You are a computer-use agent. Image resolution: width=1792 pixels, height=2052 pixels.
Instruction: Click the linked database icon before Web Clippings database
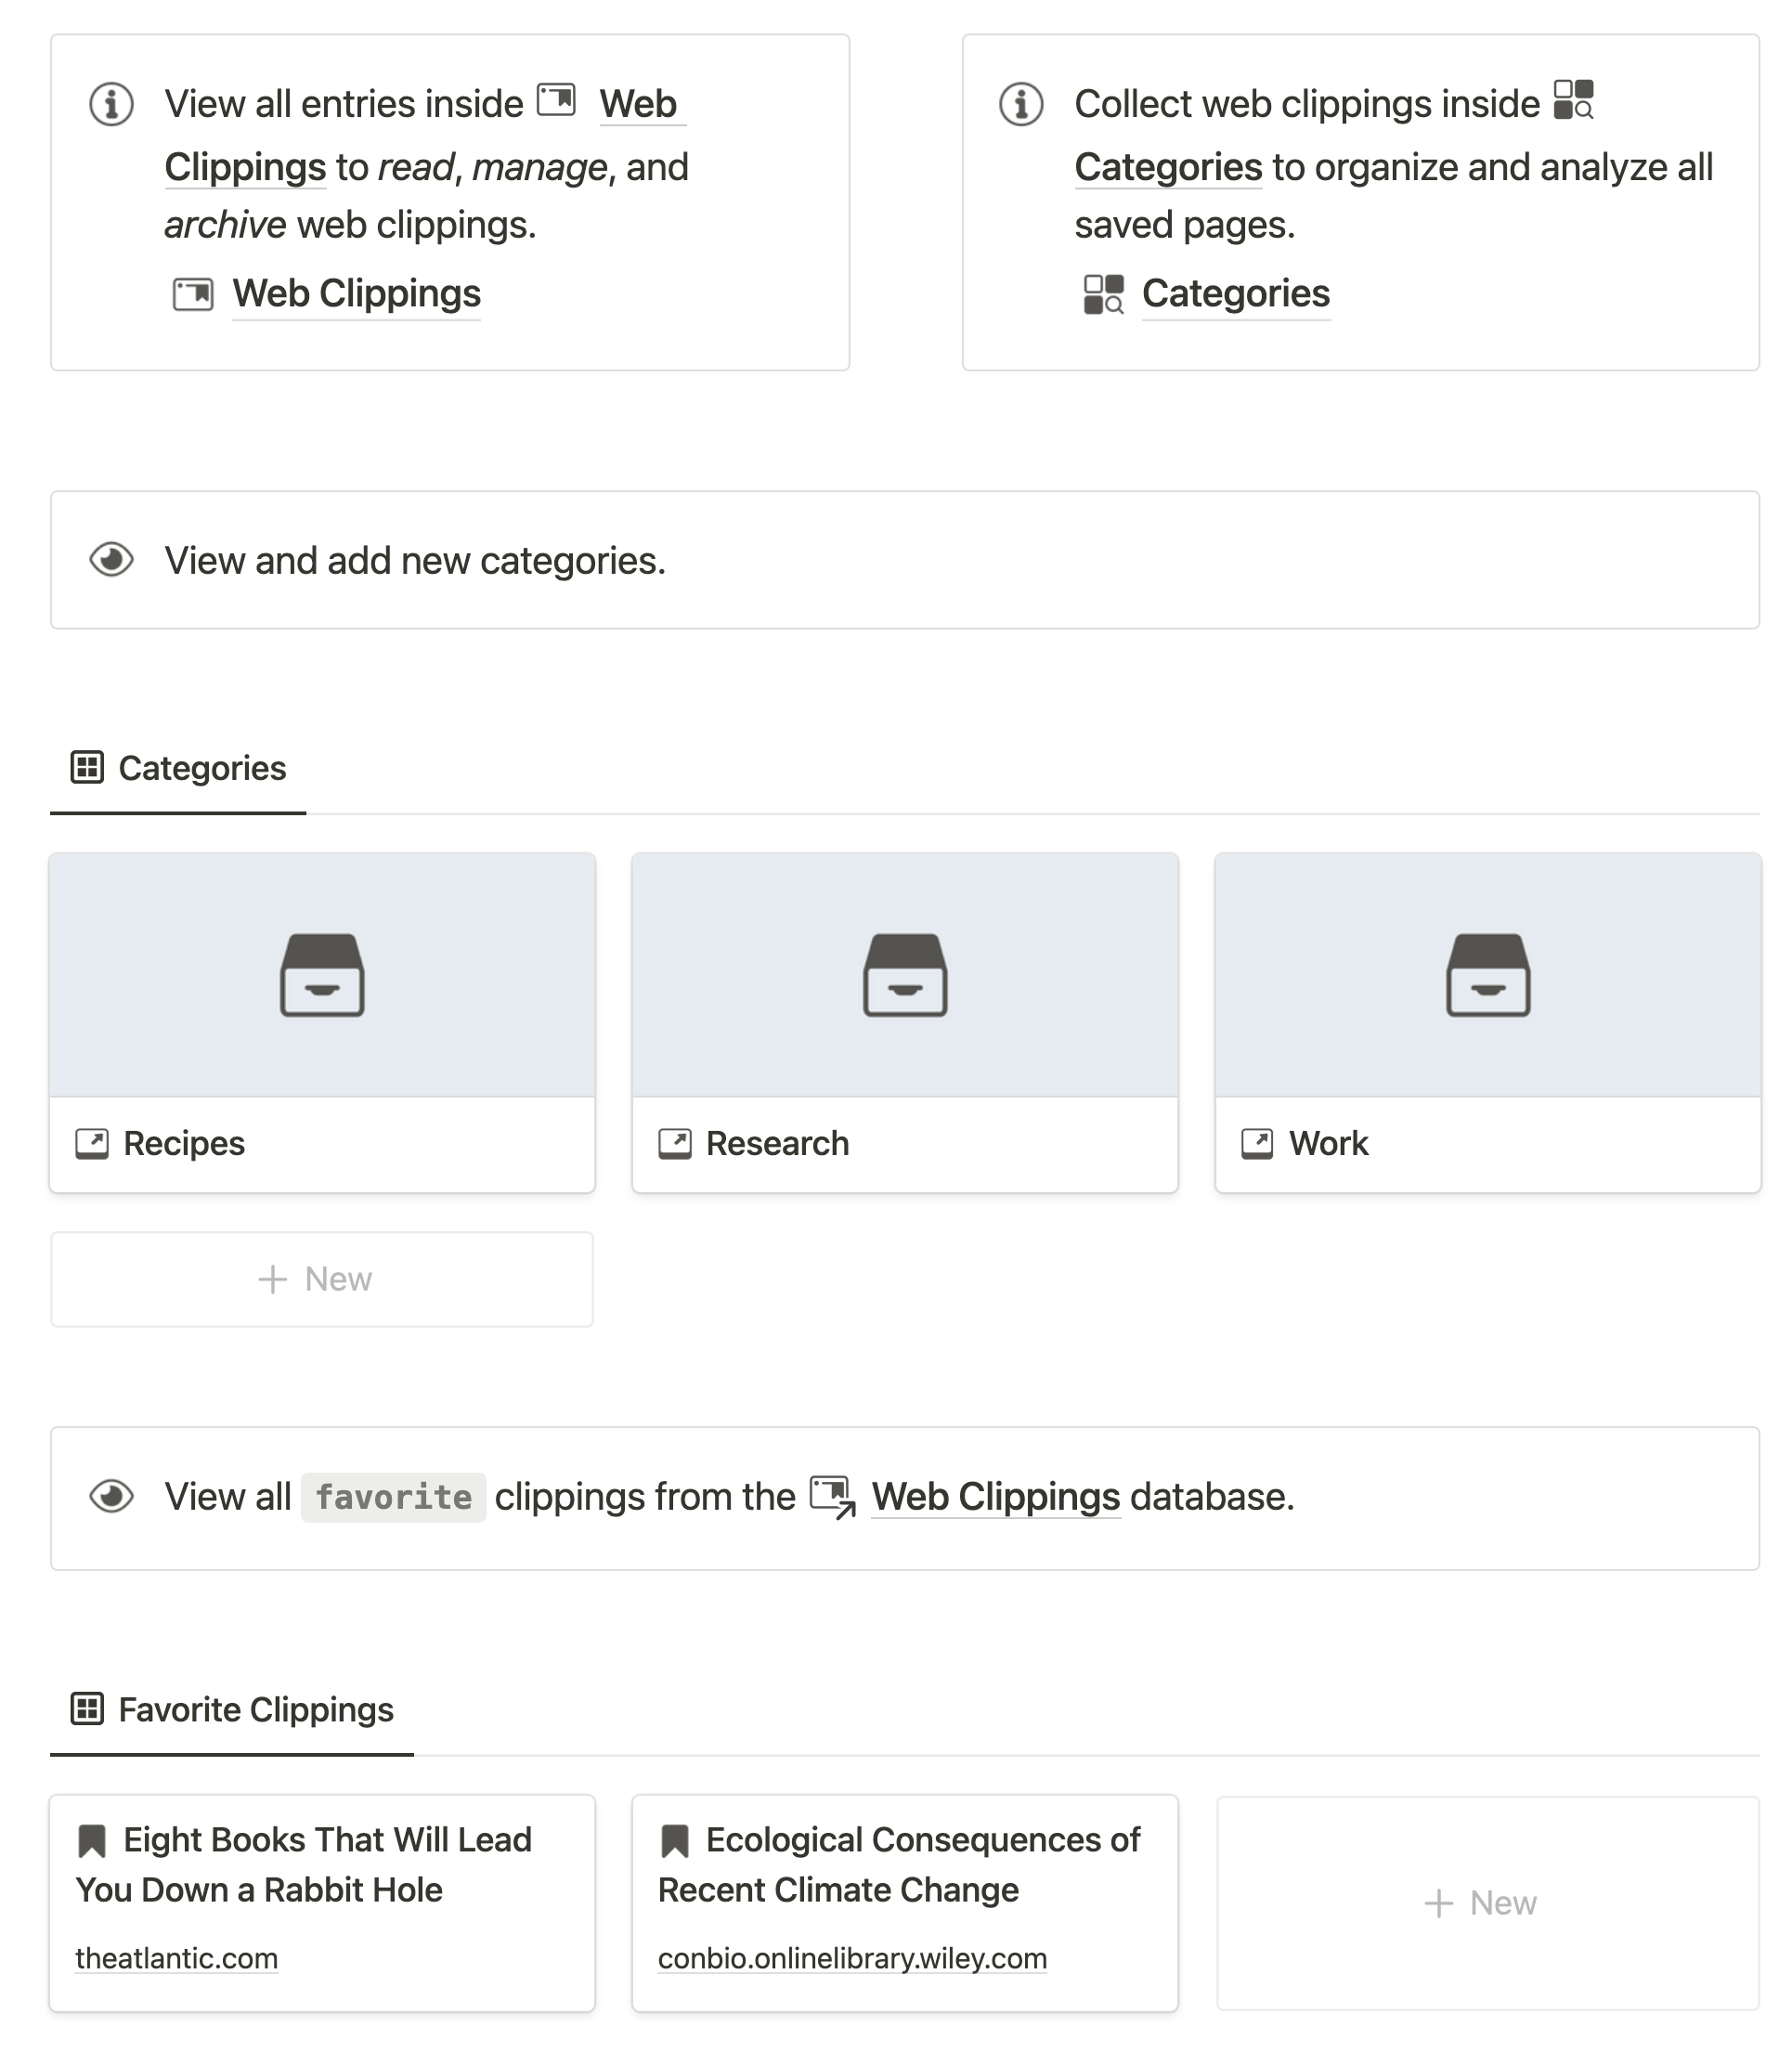pyautogui.click(x=832, y=1497)
